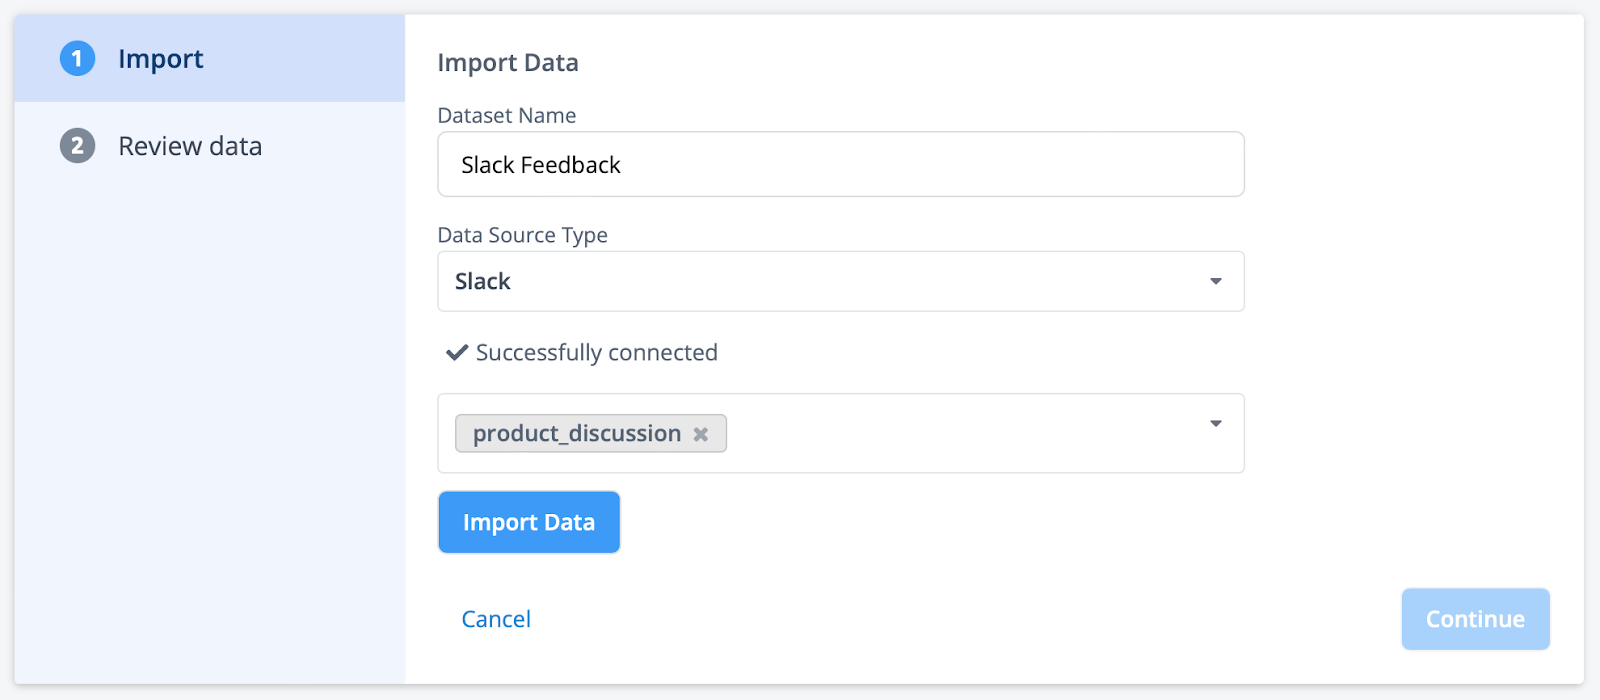Image resolution: width=1600 pixels, height=700 pixels.
Task: Click the checkmark next to Successfully connected
Action: click(x=457, y=352)
